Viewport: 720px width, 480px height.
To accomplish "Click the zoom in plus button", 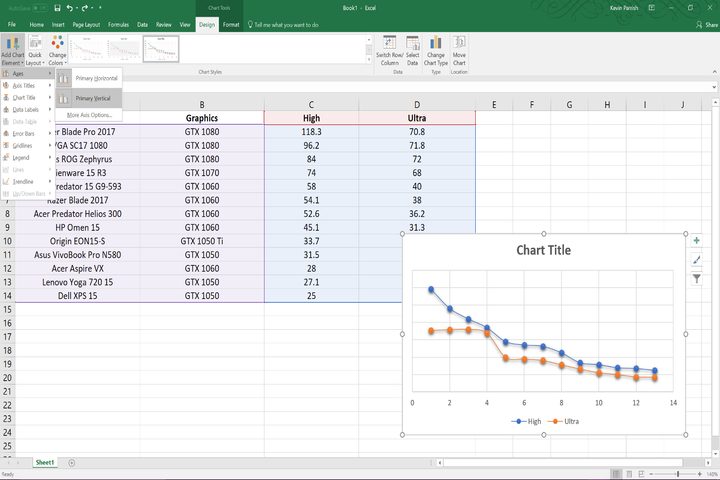I will tap(699, 474).
